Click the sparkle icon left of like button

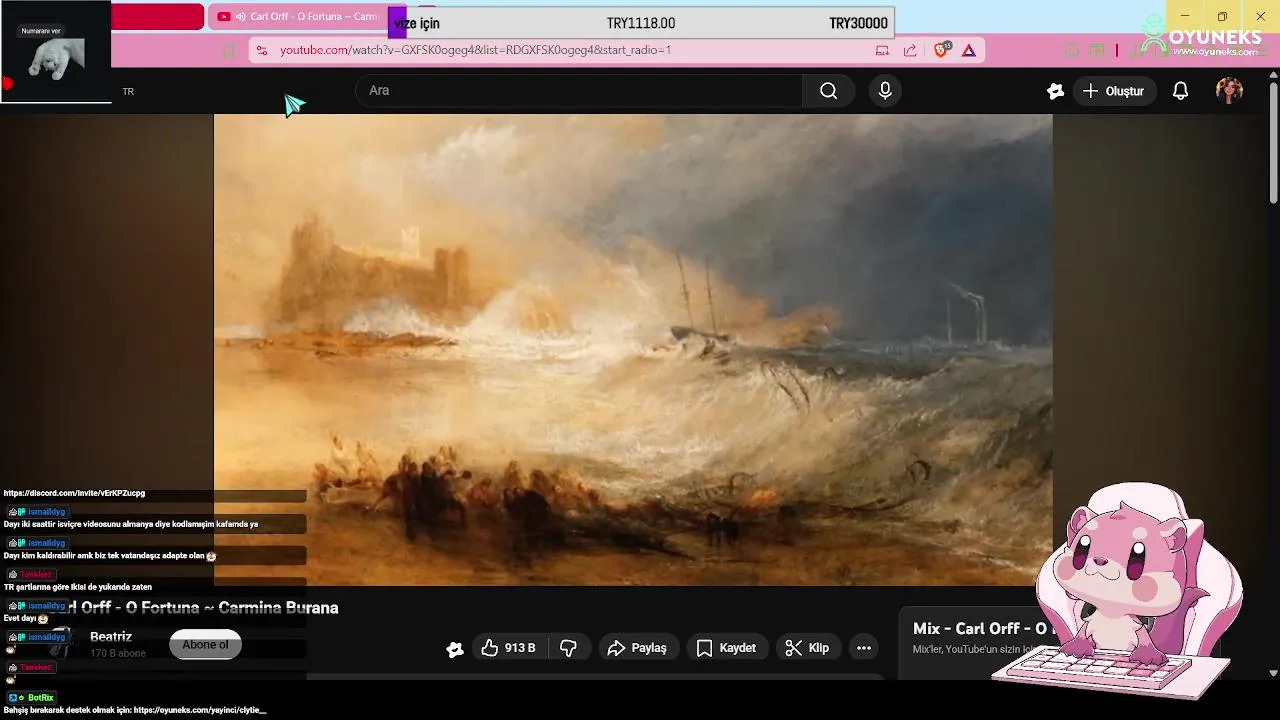tap(455, 649)
